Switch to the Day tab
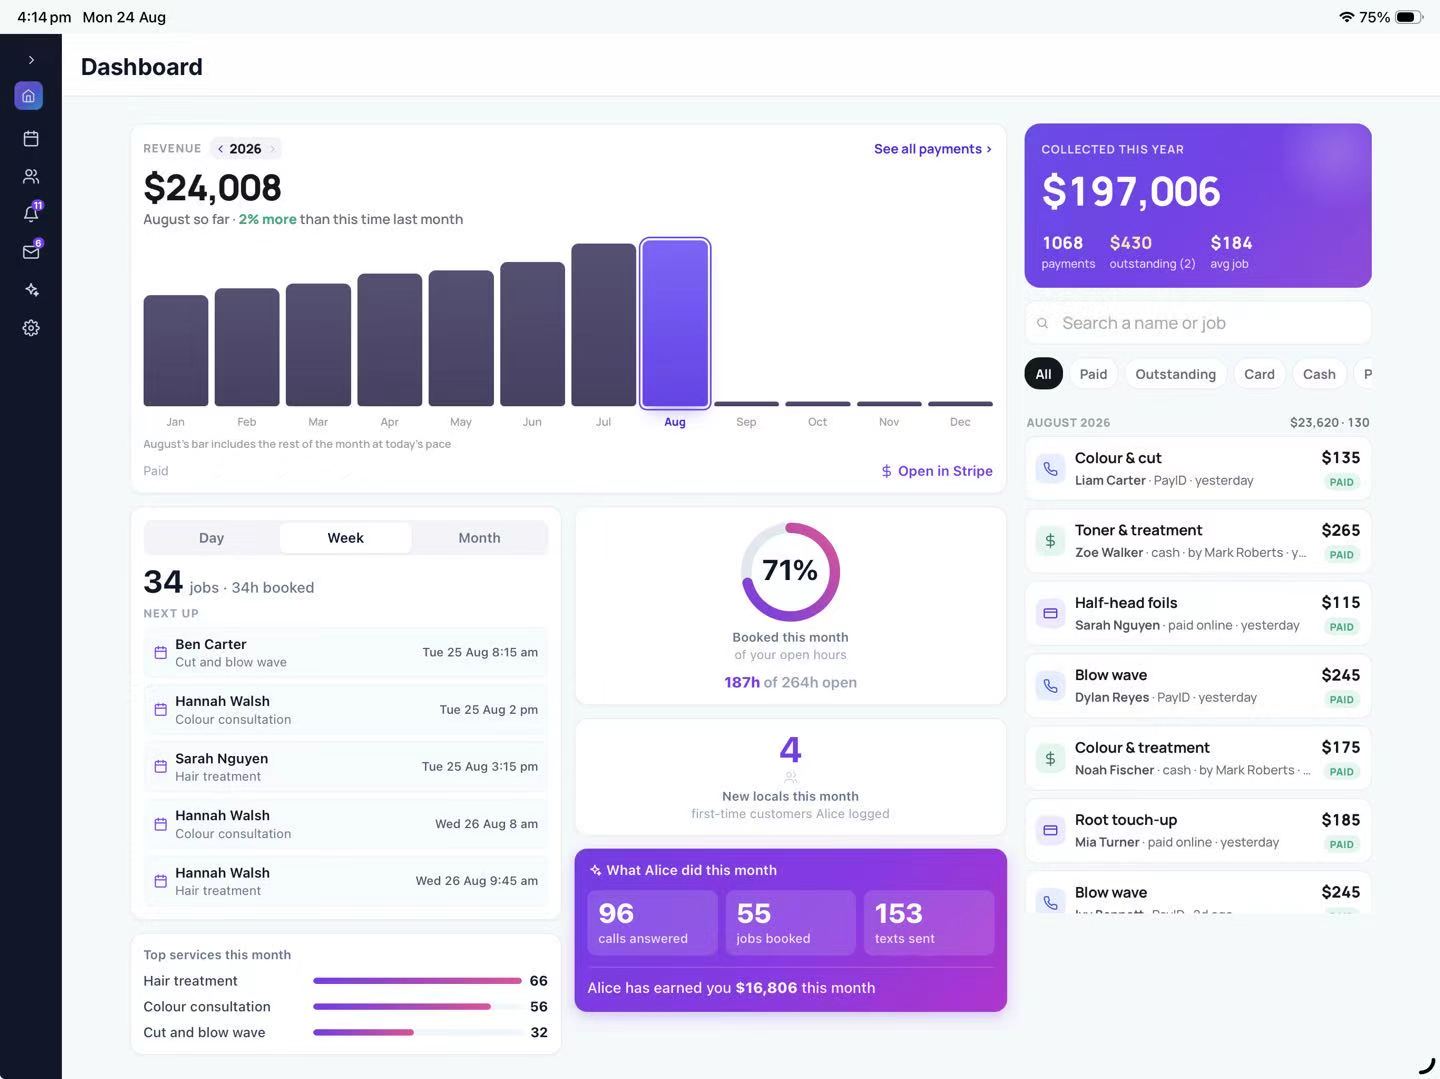This screenshot has width=1440, height=1079. [212, 538]
